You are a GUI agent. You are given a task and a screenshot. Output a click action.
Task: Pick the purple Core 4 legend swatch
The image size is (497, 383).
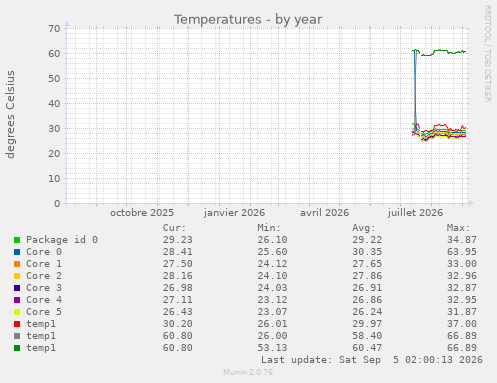(17, 300)
